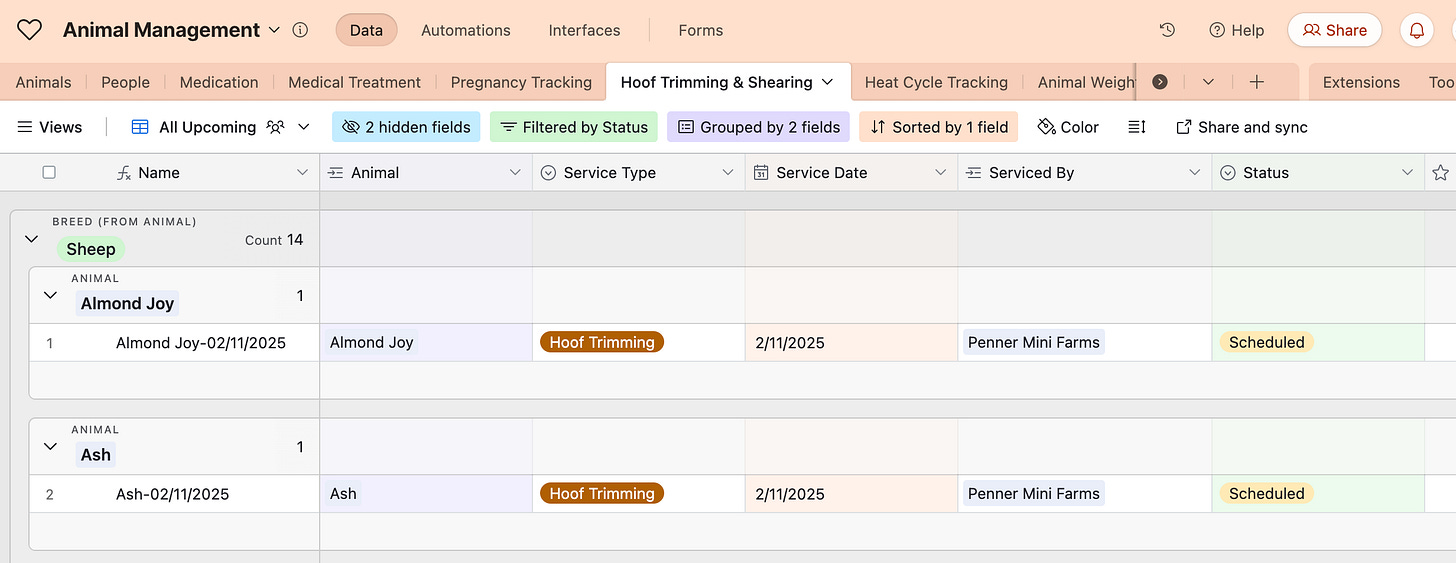Click the Share button

click(x=1334, y=30)
